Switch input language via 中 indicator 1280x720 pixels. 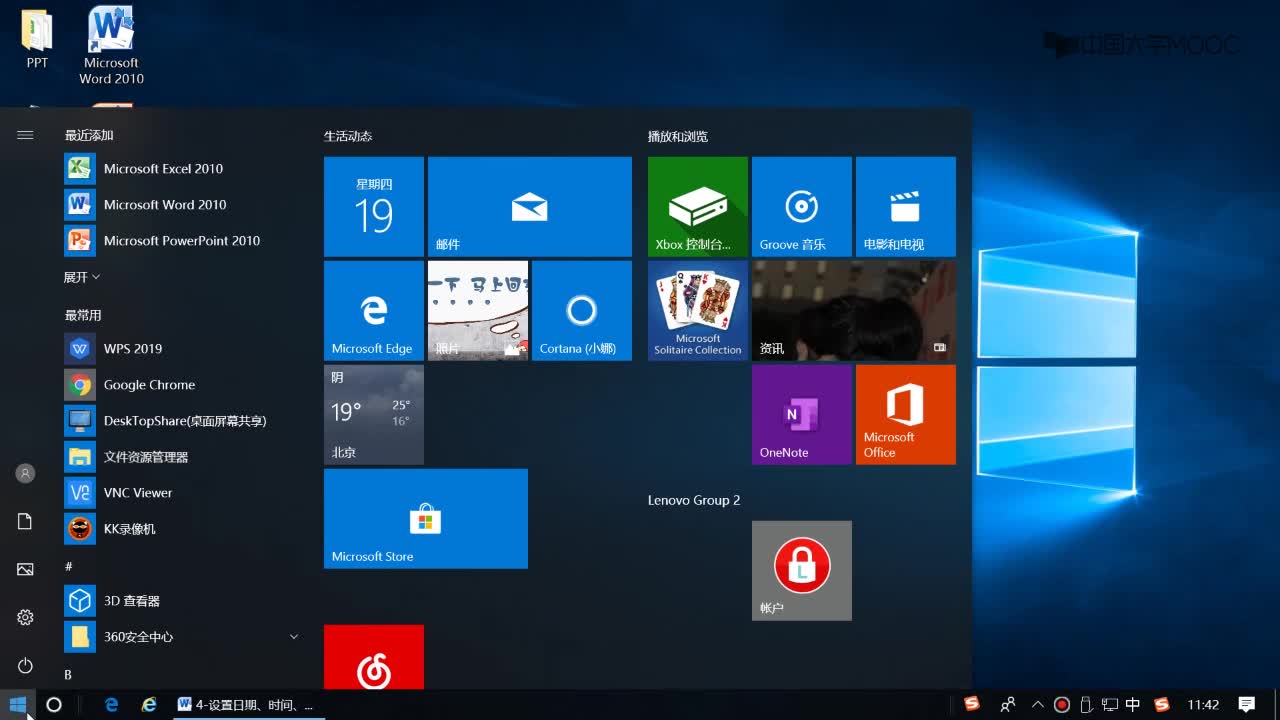1133,705
